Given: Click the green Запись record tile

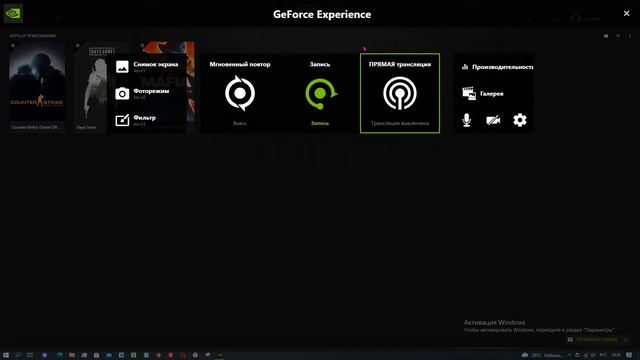Looking at the screenshot, I should (x=320, y=93).
